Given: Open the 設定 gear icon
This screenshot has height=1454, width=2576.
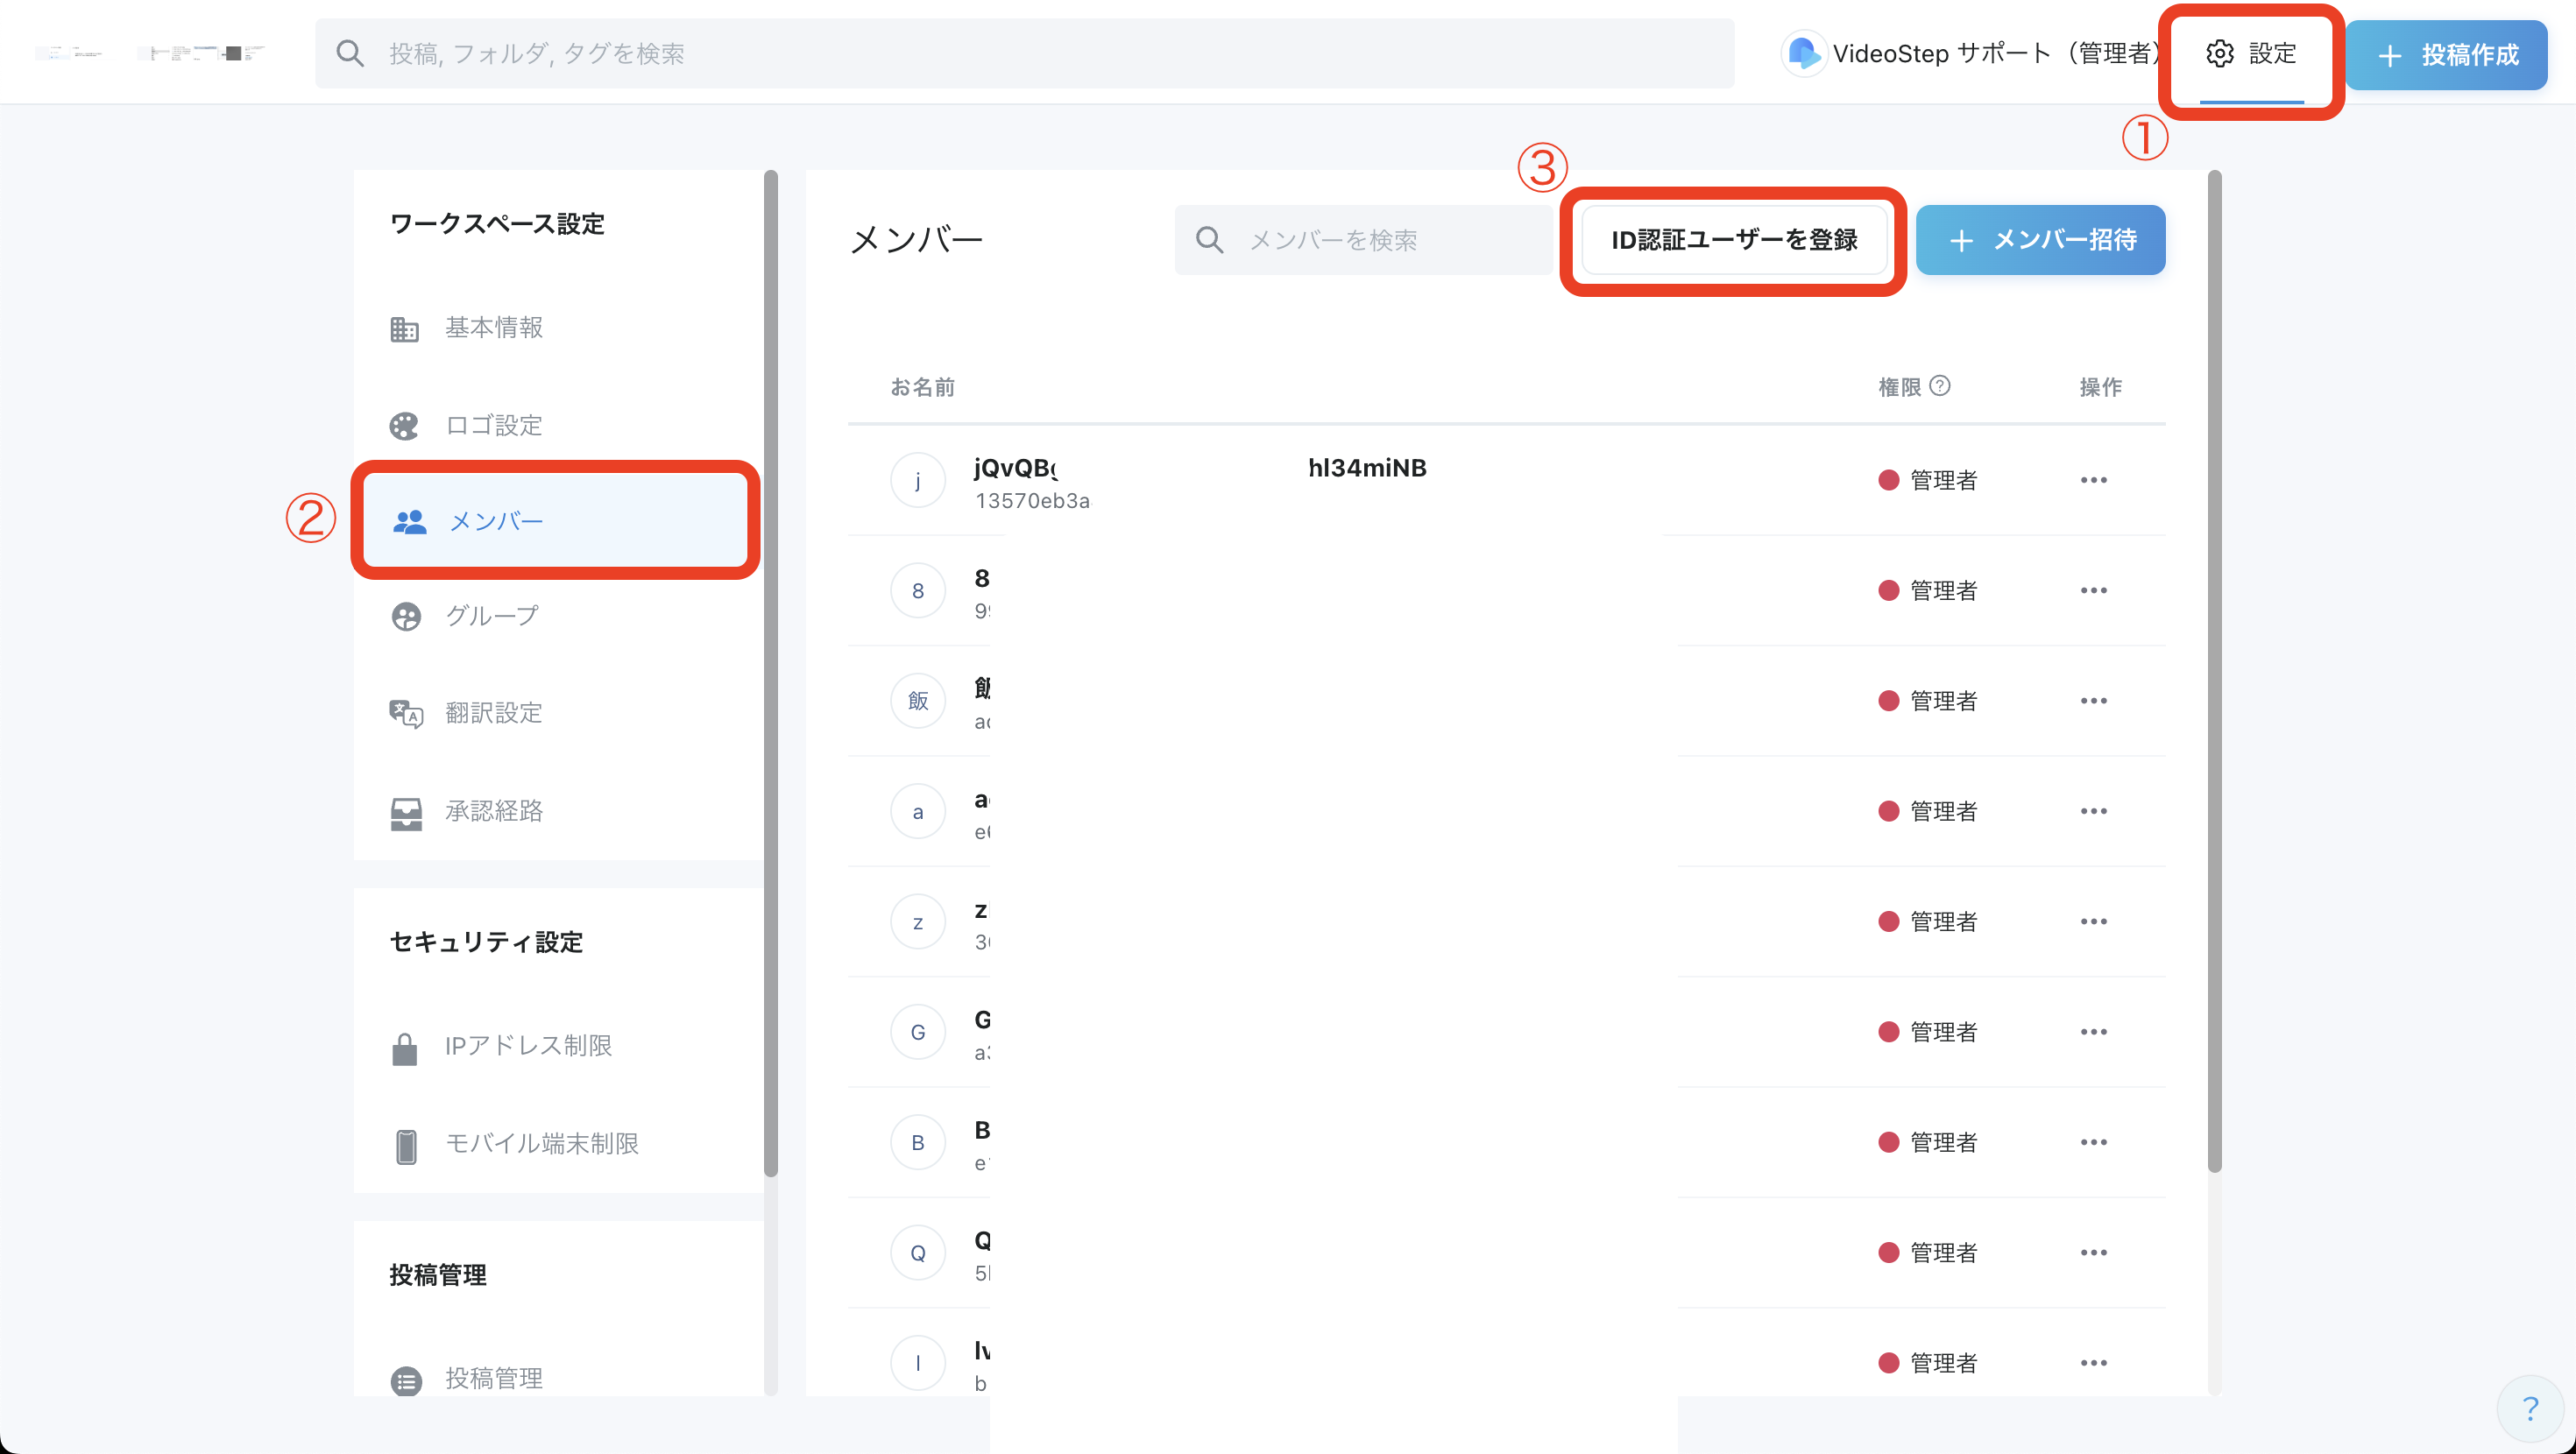Looking at the screenshot, I should pyautogui.click(x=2219, y=54).
